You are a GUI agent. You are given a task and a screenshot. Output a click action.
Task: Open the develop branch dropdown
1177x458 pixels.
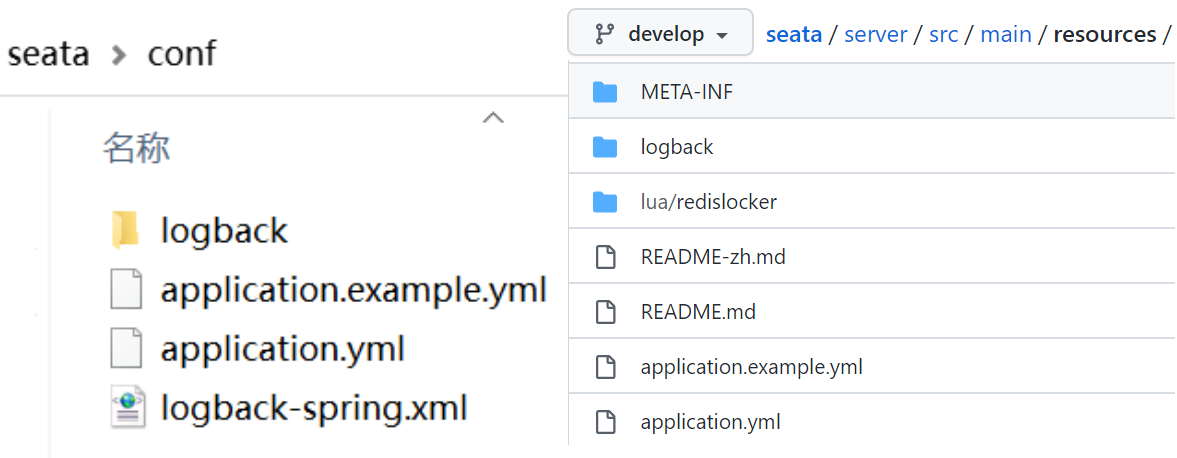pyautogui.click(x=661, y=32)
